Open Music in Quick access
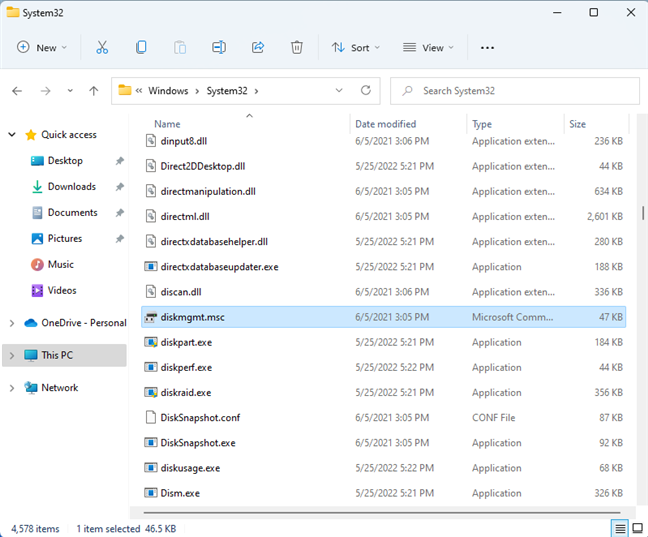648x537 pixels. pyautogui.click(x=60, y=264)
